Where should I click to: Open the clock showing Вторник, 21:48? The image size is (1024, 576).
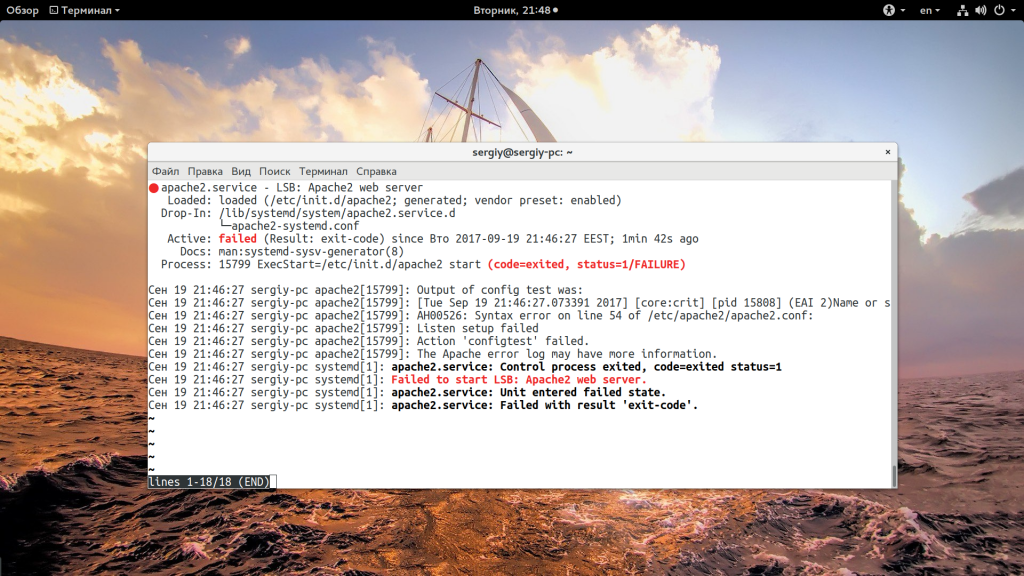coord(512,10)
